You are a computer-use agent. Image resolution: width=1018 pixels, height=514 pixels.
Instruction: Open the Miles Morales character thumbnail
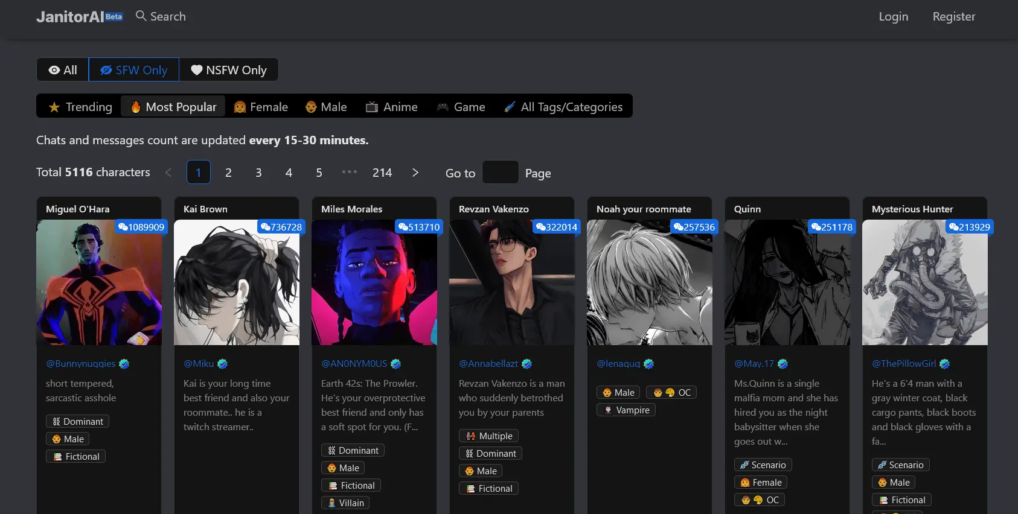coord(374,282)
